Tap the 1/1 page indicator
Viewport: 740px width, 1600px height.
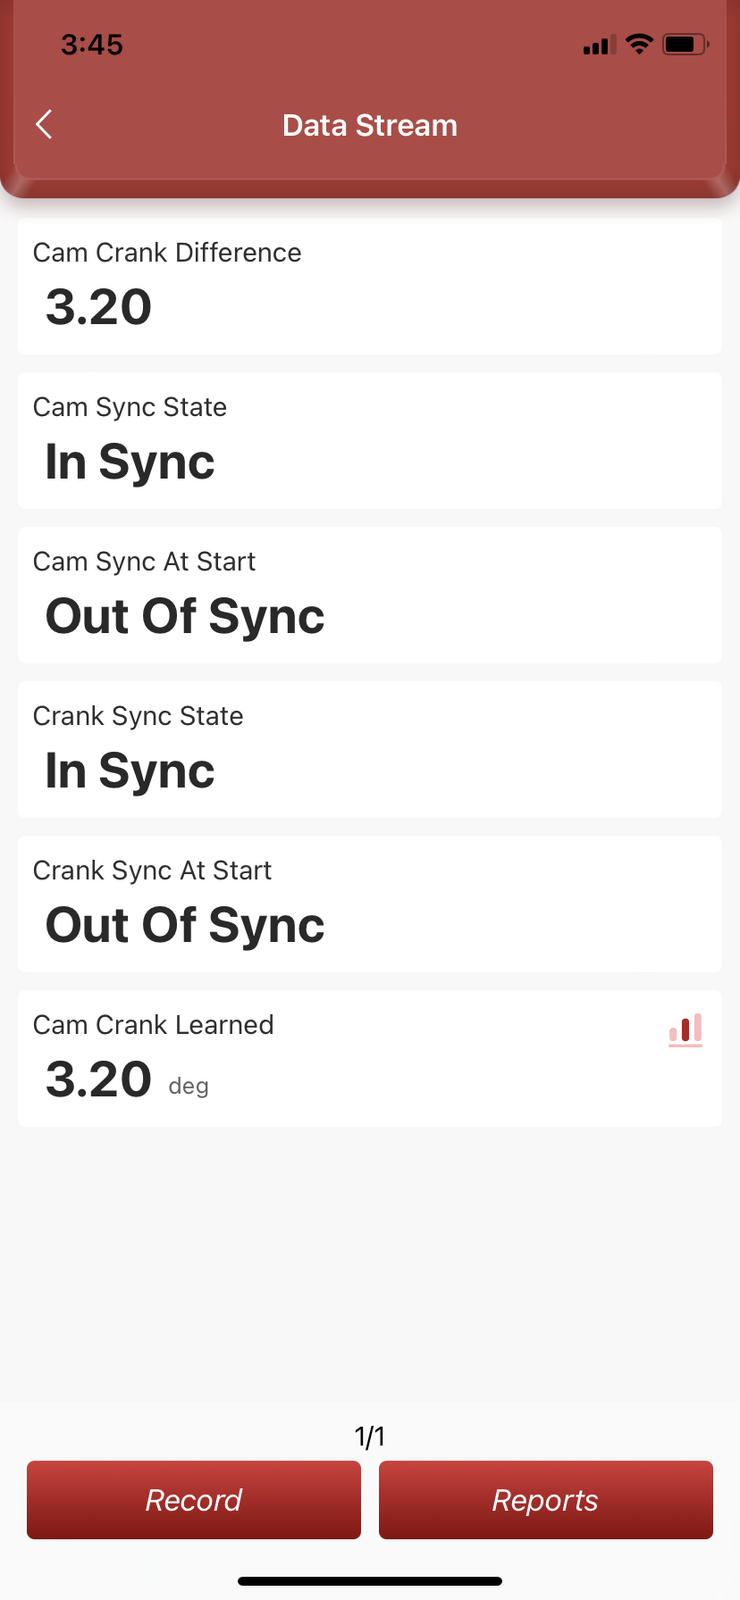[x=370, y=1437]
